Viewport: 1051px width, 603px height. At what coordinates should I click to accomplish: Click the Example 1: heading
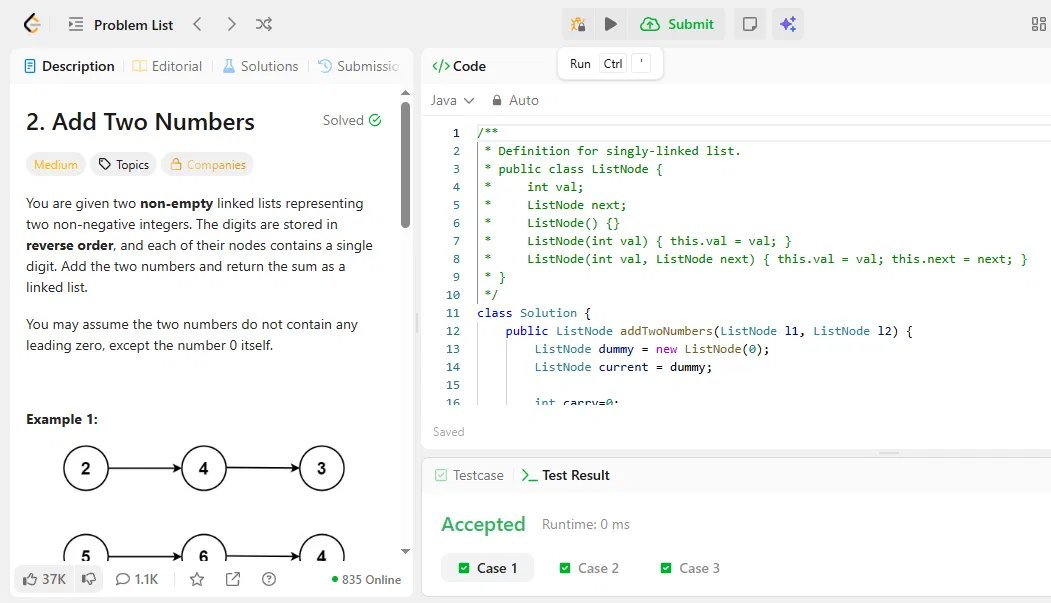(62, 419)
